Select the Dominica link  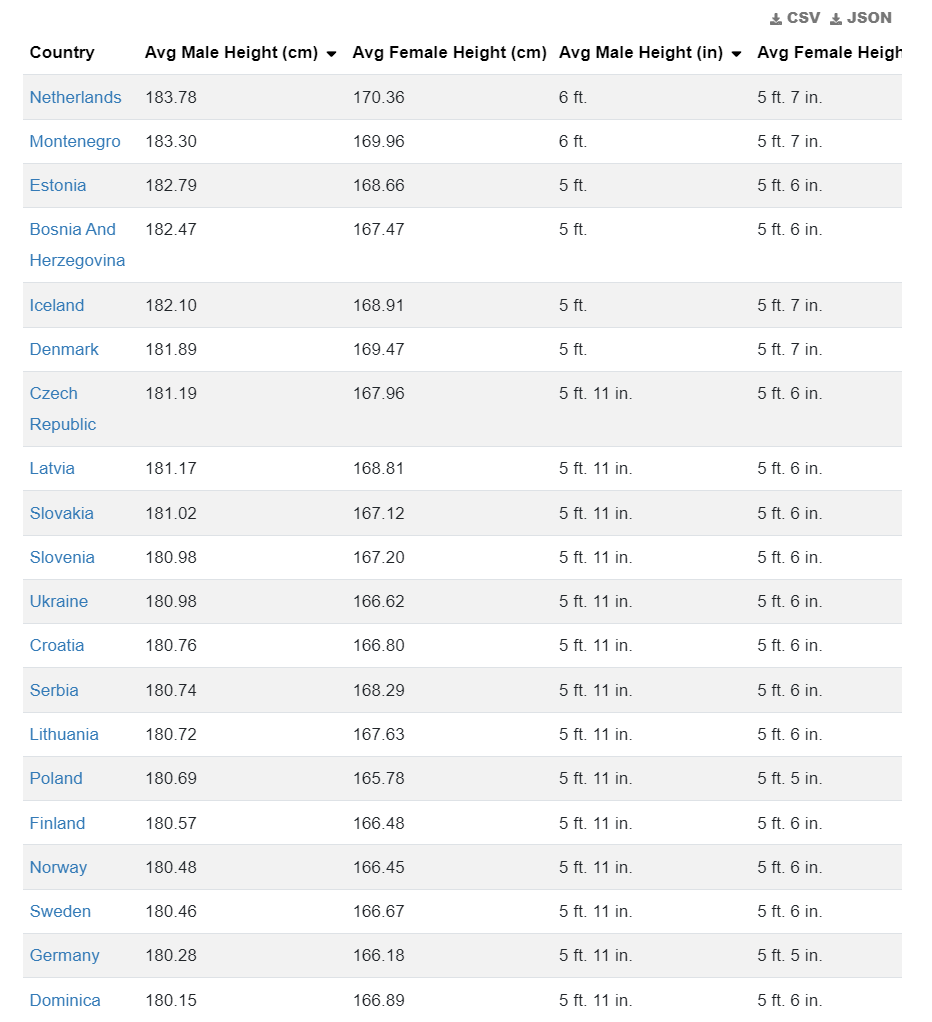(65, 1000)
